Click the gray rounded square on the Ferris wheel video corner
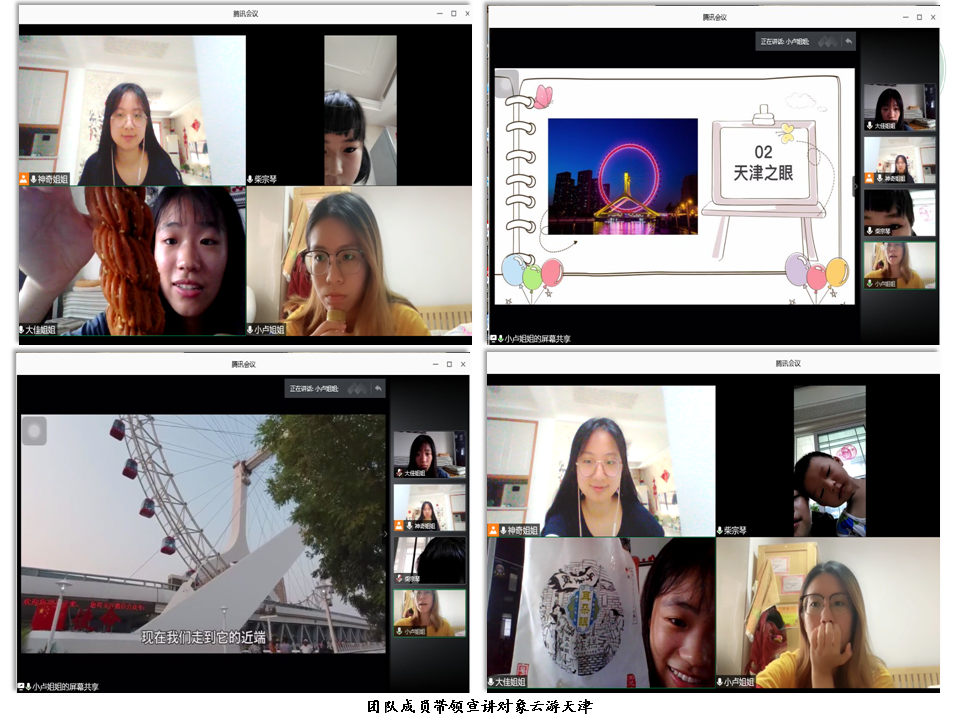The height and width of the screenshot is (720, 960). [34, 430]
